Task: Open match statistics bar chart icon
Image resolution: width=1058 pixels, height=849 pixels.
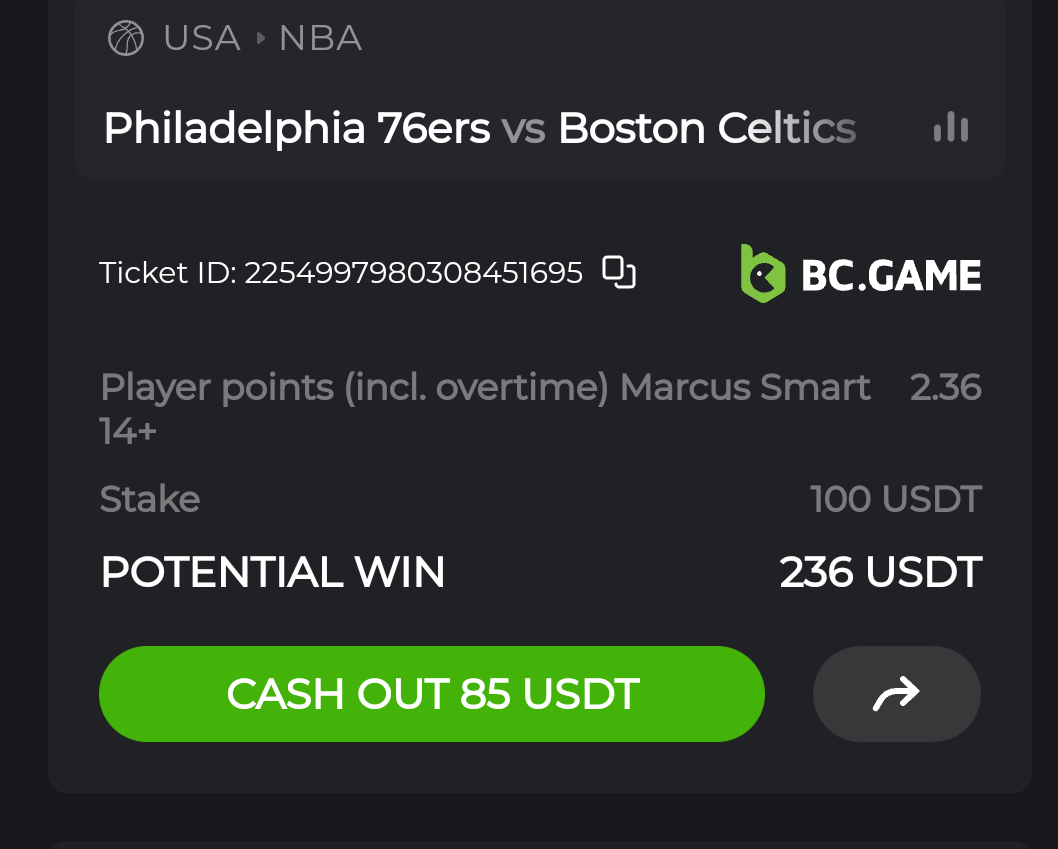Action: [950, 127]
